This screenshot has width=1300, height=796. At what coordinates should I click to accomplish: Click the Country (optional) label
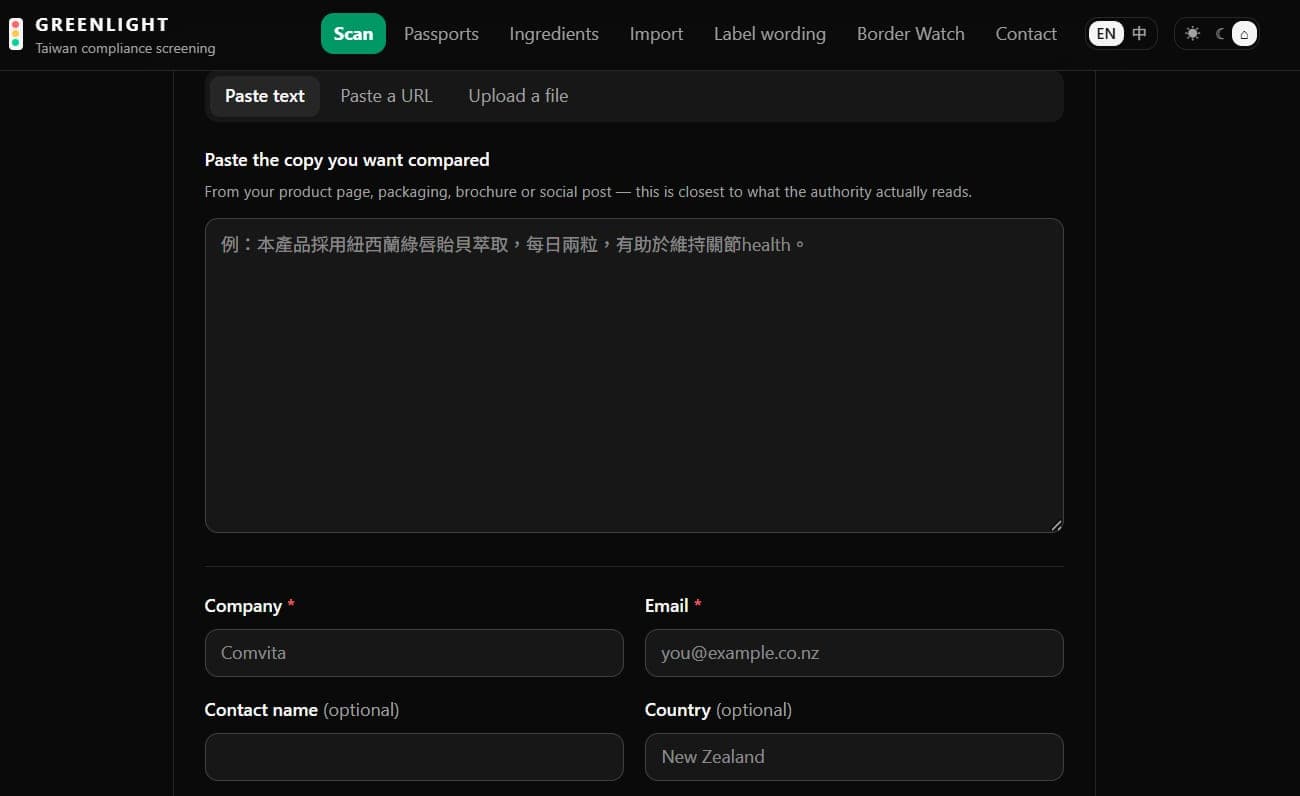click(x=718, y=710)
